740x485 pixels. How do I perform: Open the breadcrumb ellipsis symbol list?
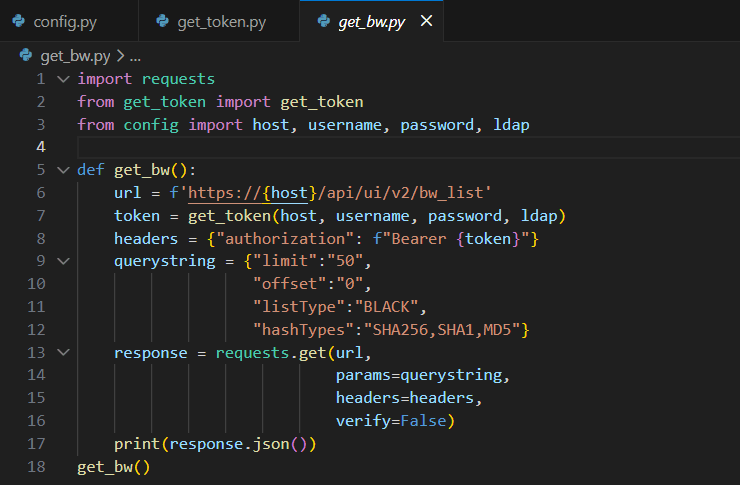point(135,57)
